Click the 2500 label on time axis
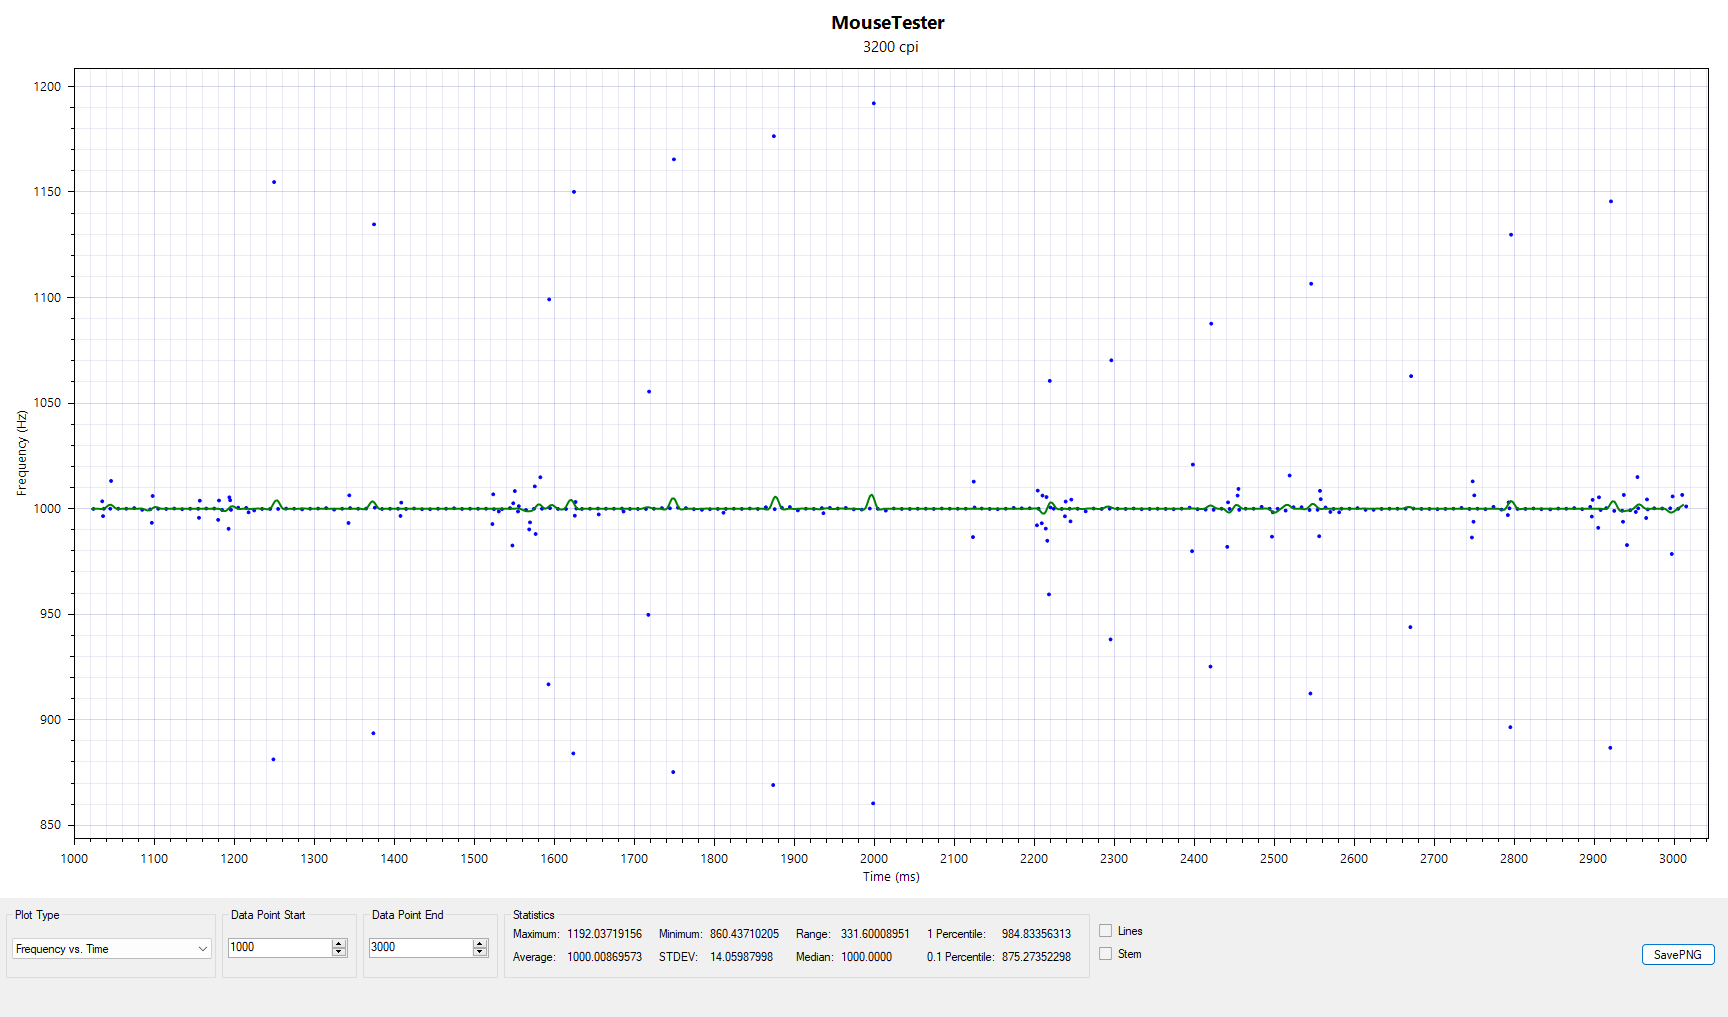The image size is (1728, 1017). 1274,859
